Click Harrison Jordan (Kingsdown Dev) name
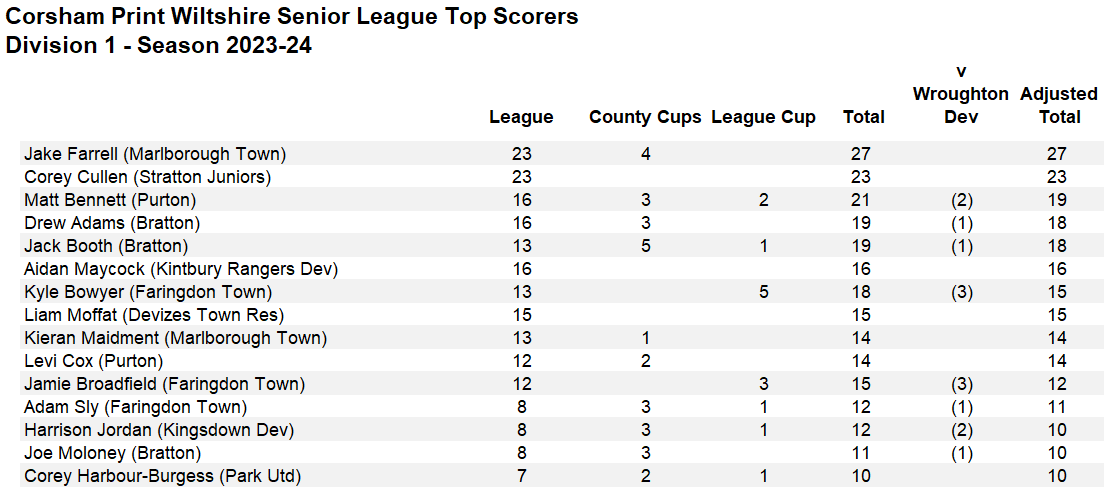1104x487 pixels. coord(159,430)
